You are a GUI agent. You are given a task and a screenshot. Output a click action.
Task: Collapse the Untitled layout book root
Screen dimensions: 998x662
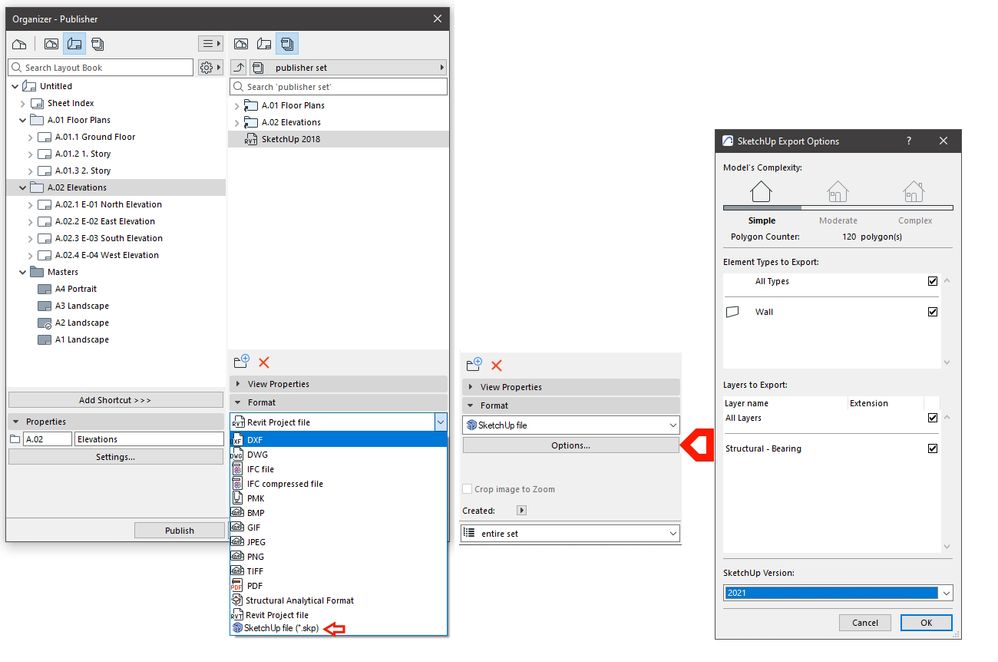[x=15, y=86]
